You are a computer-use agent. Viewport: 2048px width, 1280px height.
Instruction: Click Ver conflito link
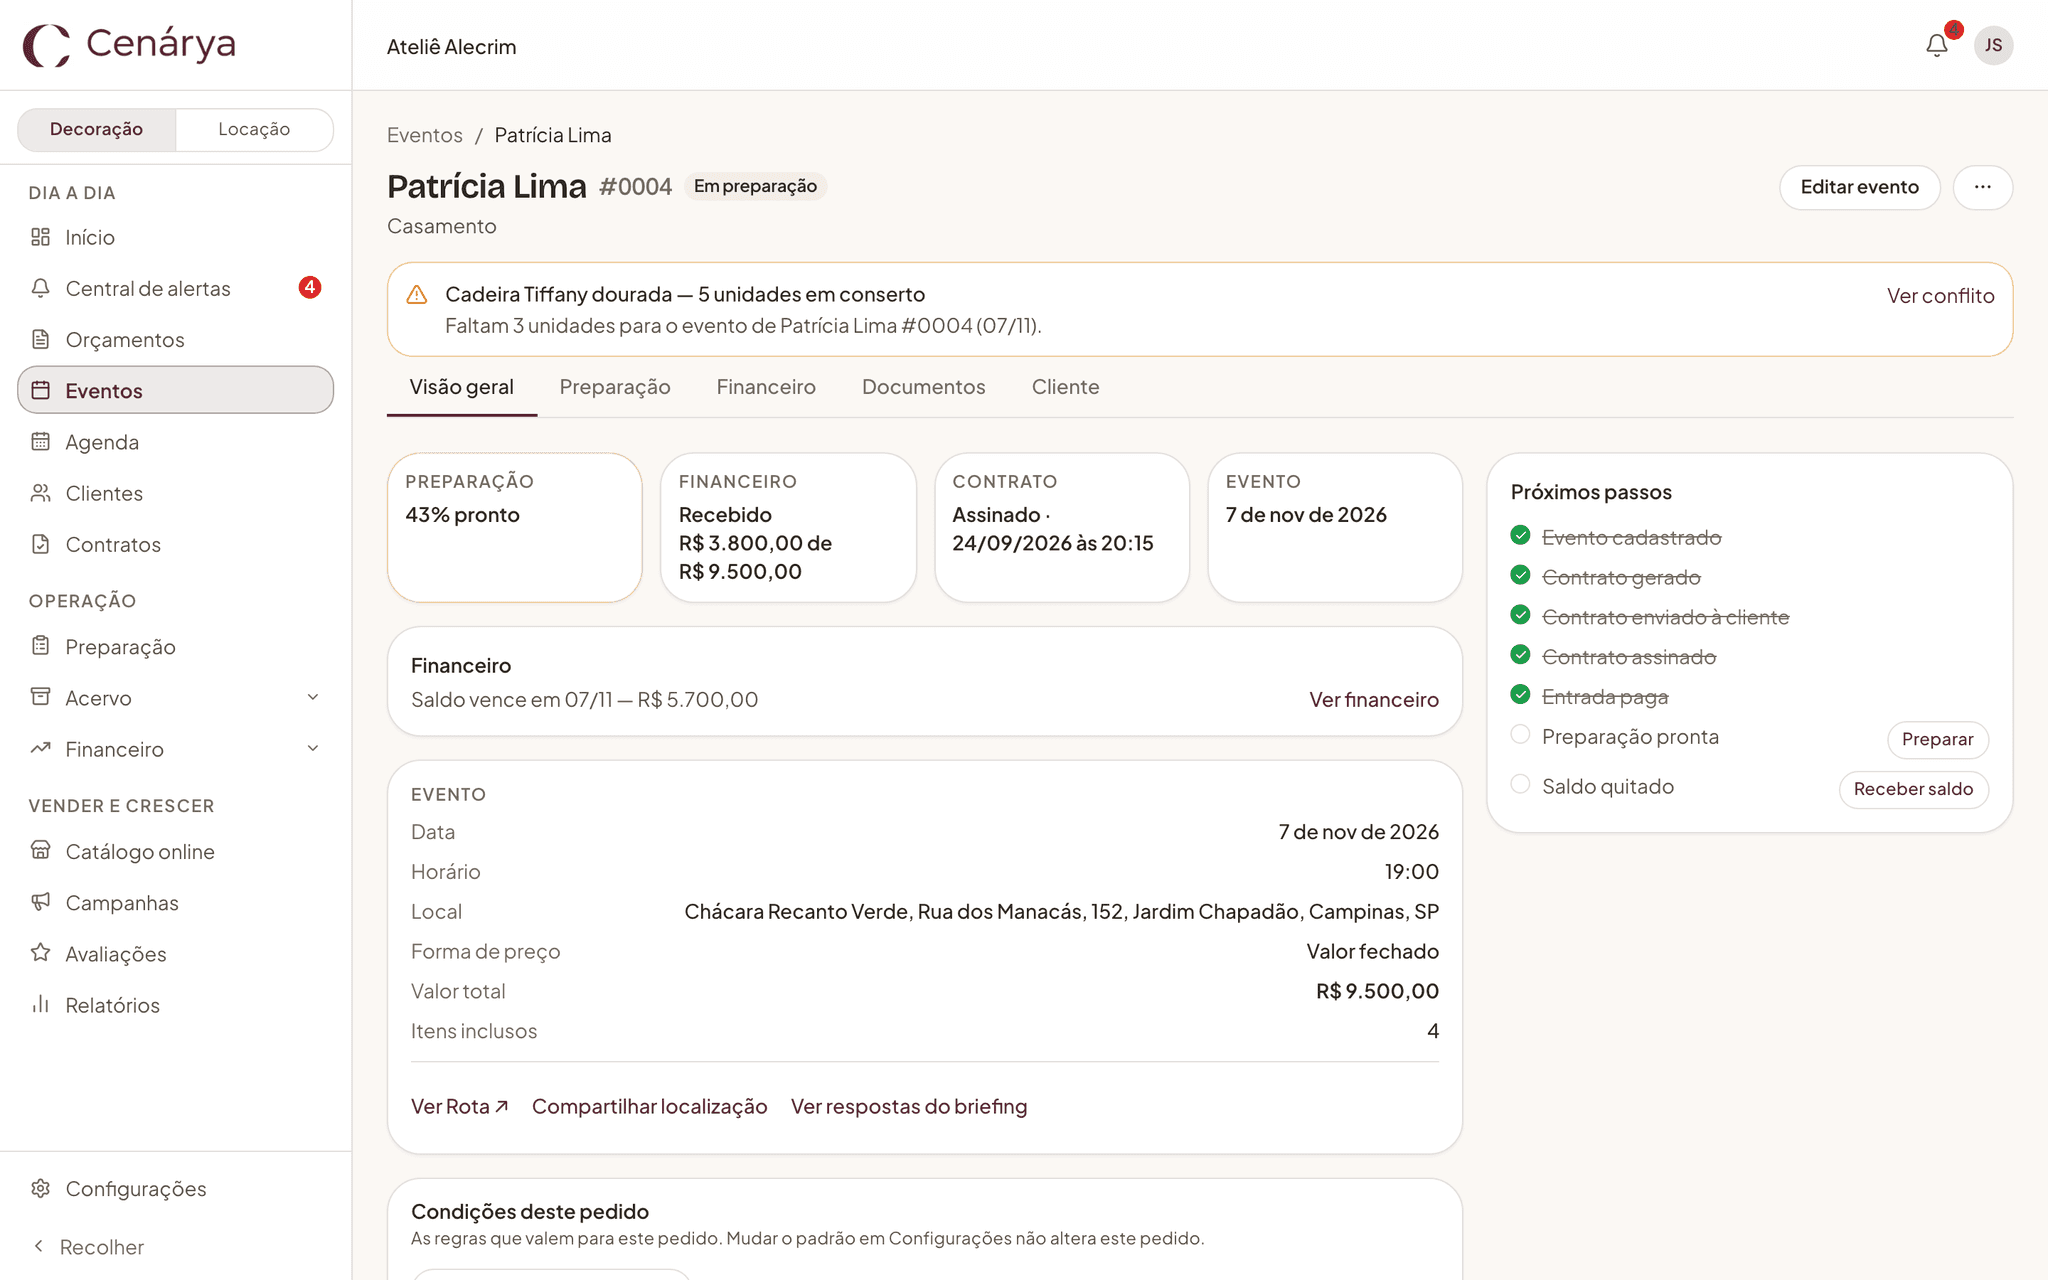point(1940,296)
